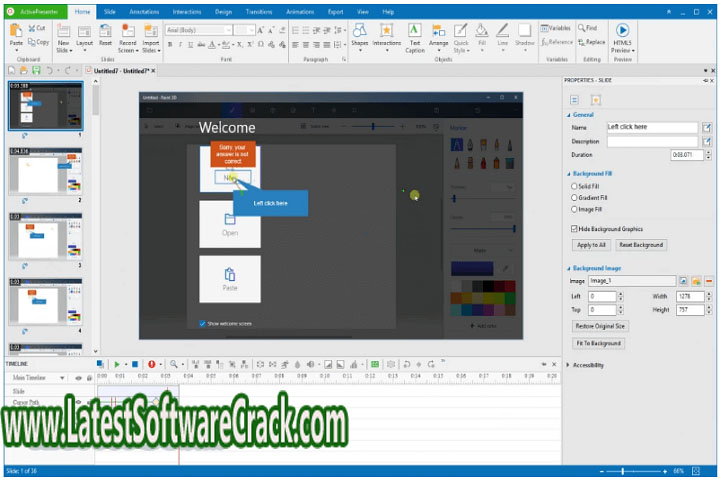
Task: Click the Record Screen icon in the ribbon
Action: [128, 35]
